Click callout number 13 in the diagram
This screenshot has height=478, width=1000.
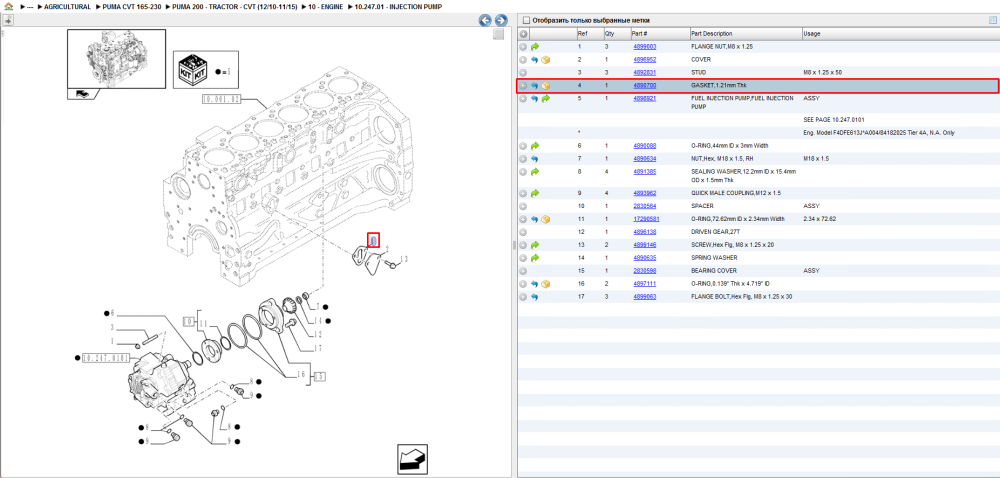(404, 259)
